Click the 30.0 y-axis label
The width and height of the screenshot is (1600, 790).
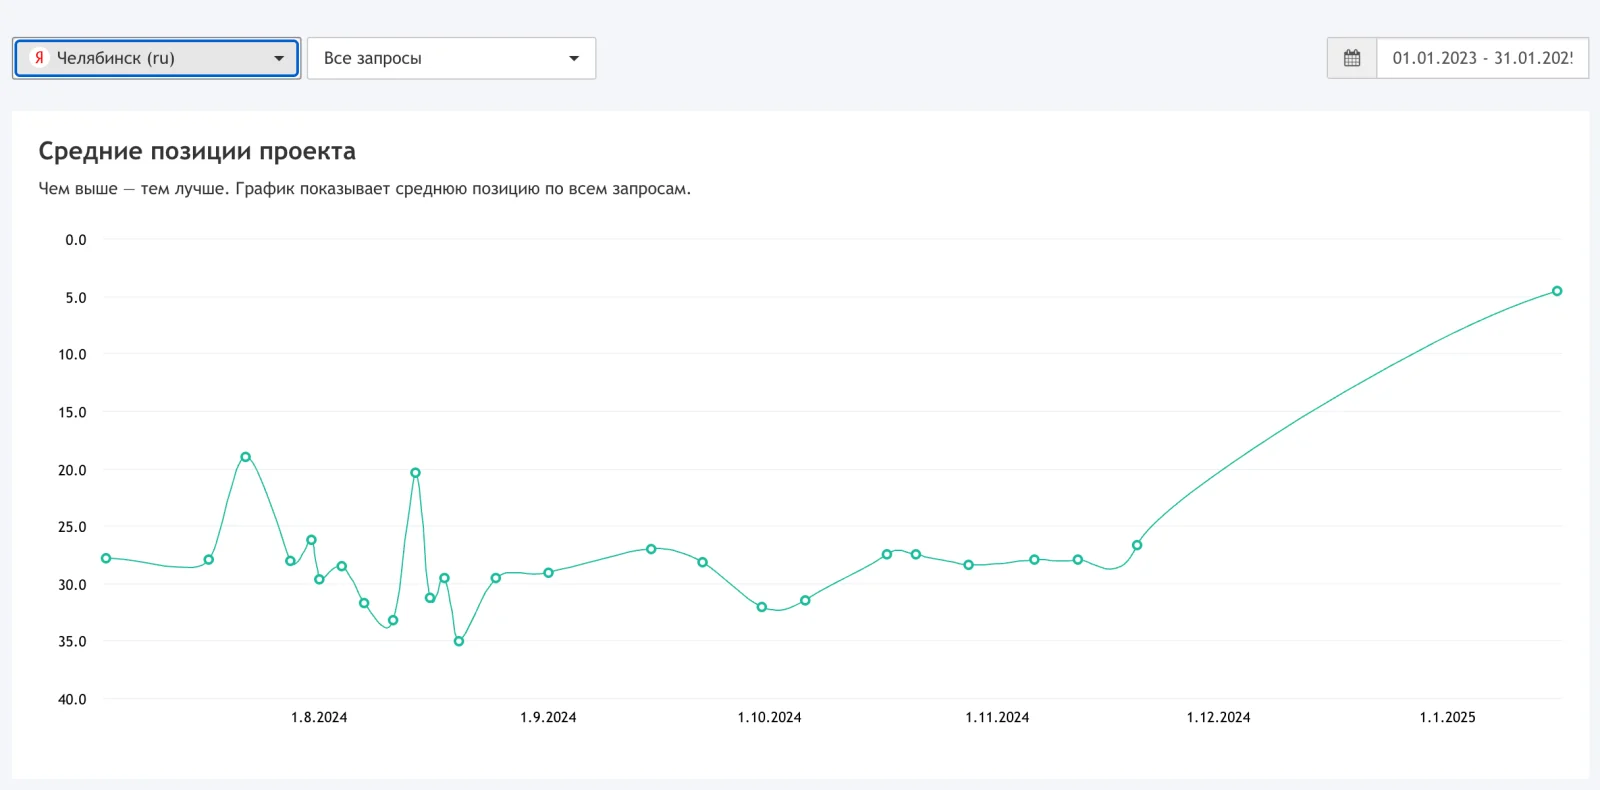[72, 585]
